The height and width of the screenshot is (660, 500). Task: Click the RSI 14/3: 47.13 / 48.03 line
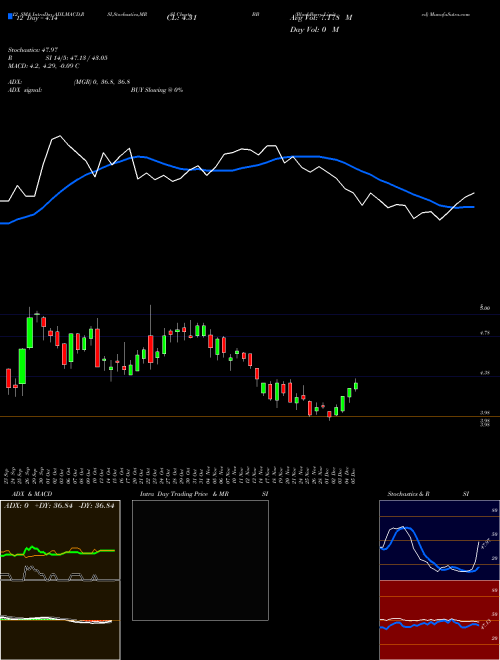[x=58, y=58]
